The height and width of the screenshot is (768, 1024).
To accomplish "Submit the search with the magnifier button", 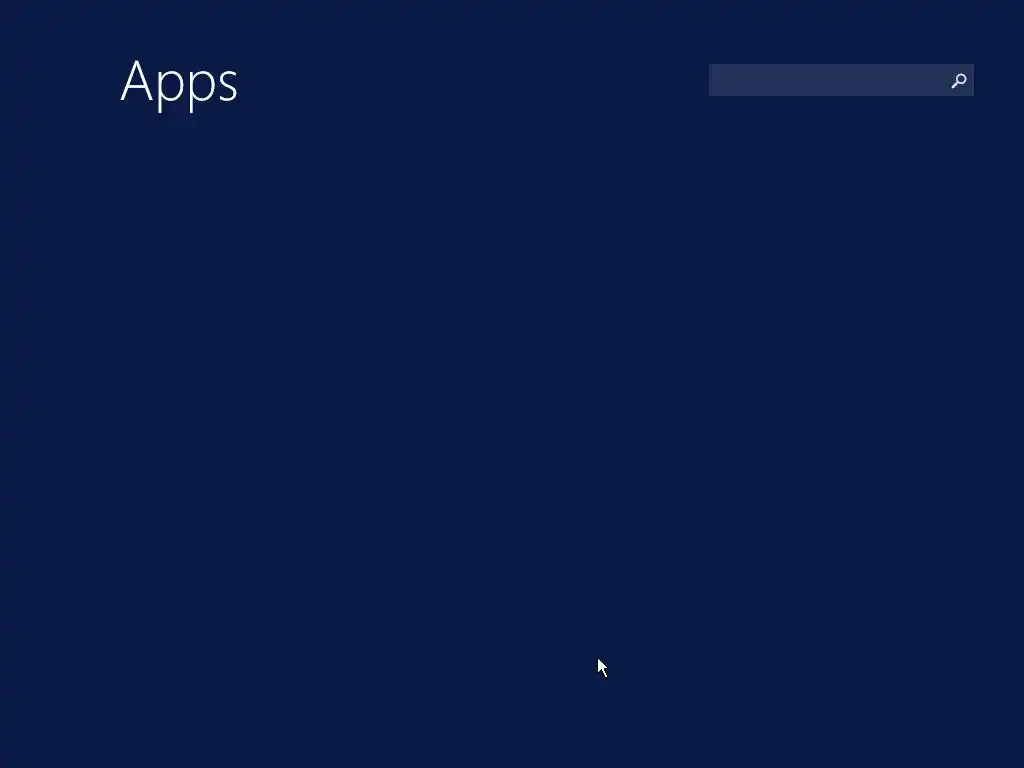I will 959,80.
